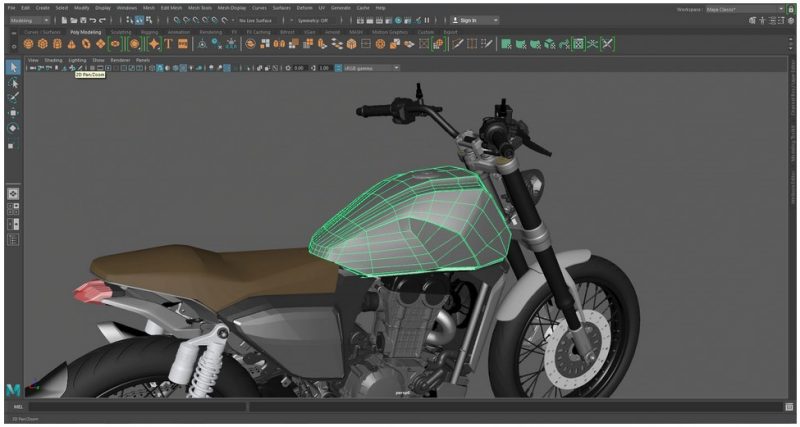
Task: Click the SVG tool shelf icon
Action: (183, 44)
